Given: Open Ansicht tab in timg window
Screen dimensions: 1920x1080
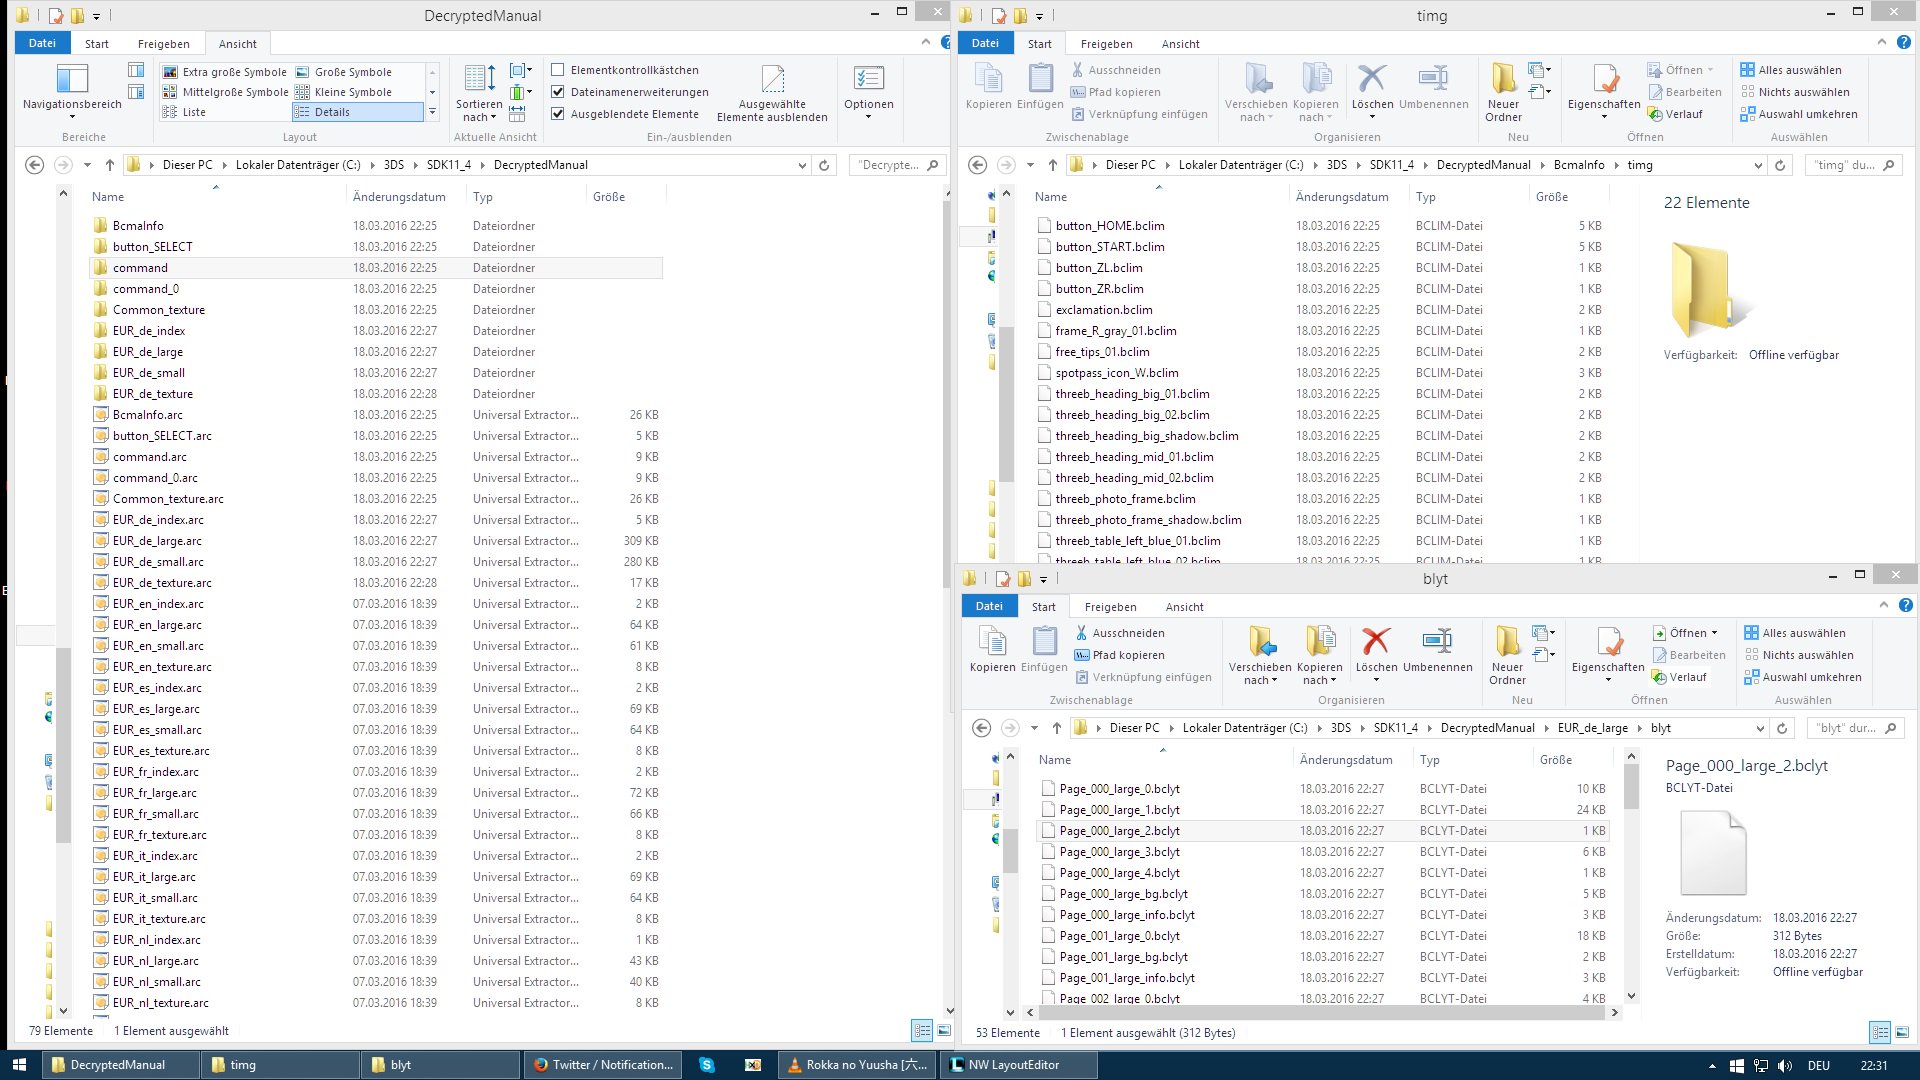Looking at the screenshot, I should [x=1180, y=44].
